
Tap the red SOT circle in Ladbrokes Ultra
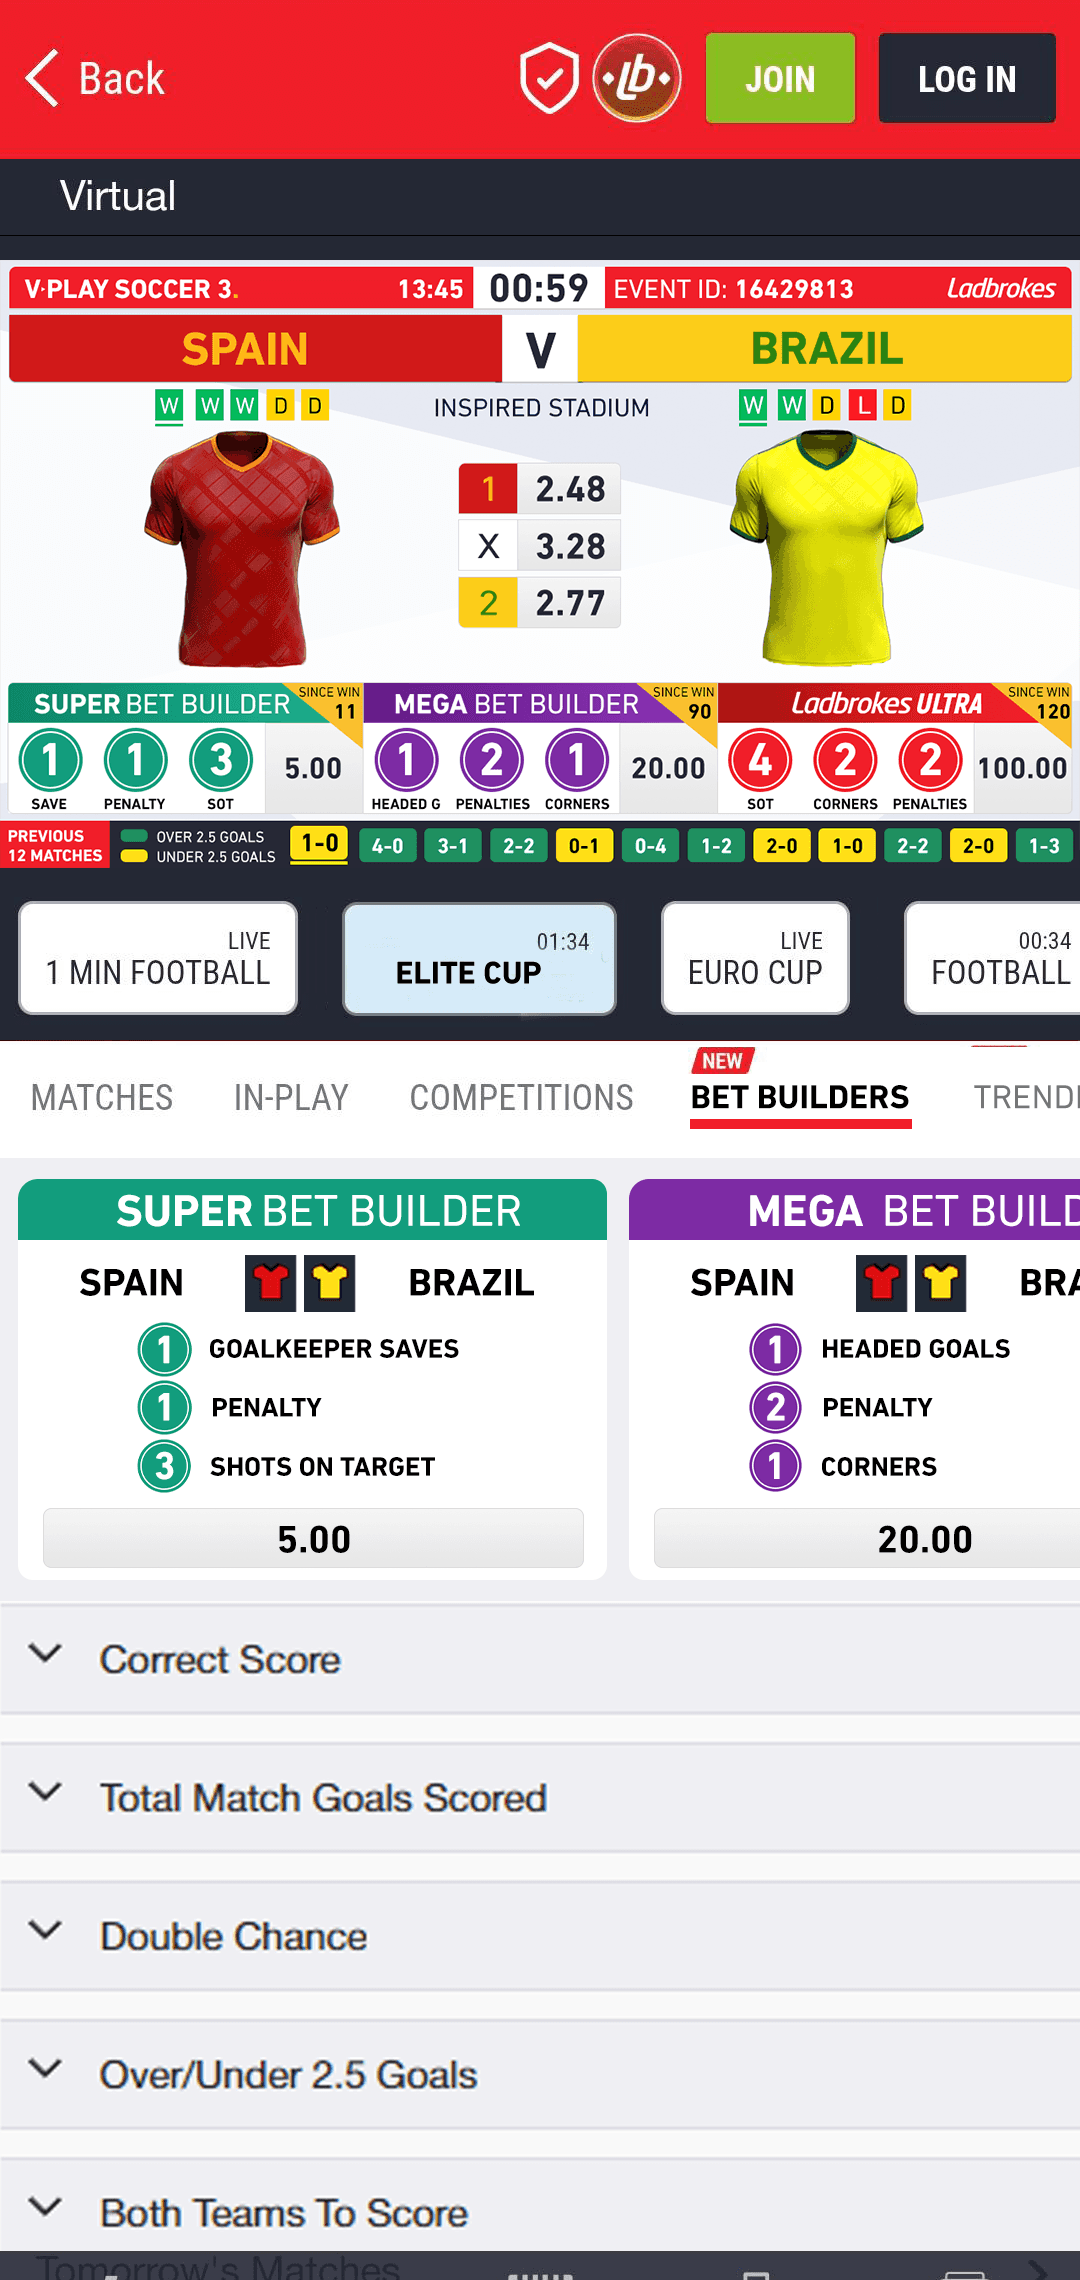pyautogui.click(x=760, y=760)
